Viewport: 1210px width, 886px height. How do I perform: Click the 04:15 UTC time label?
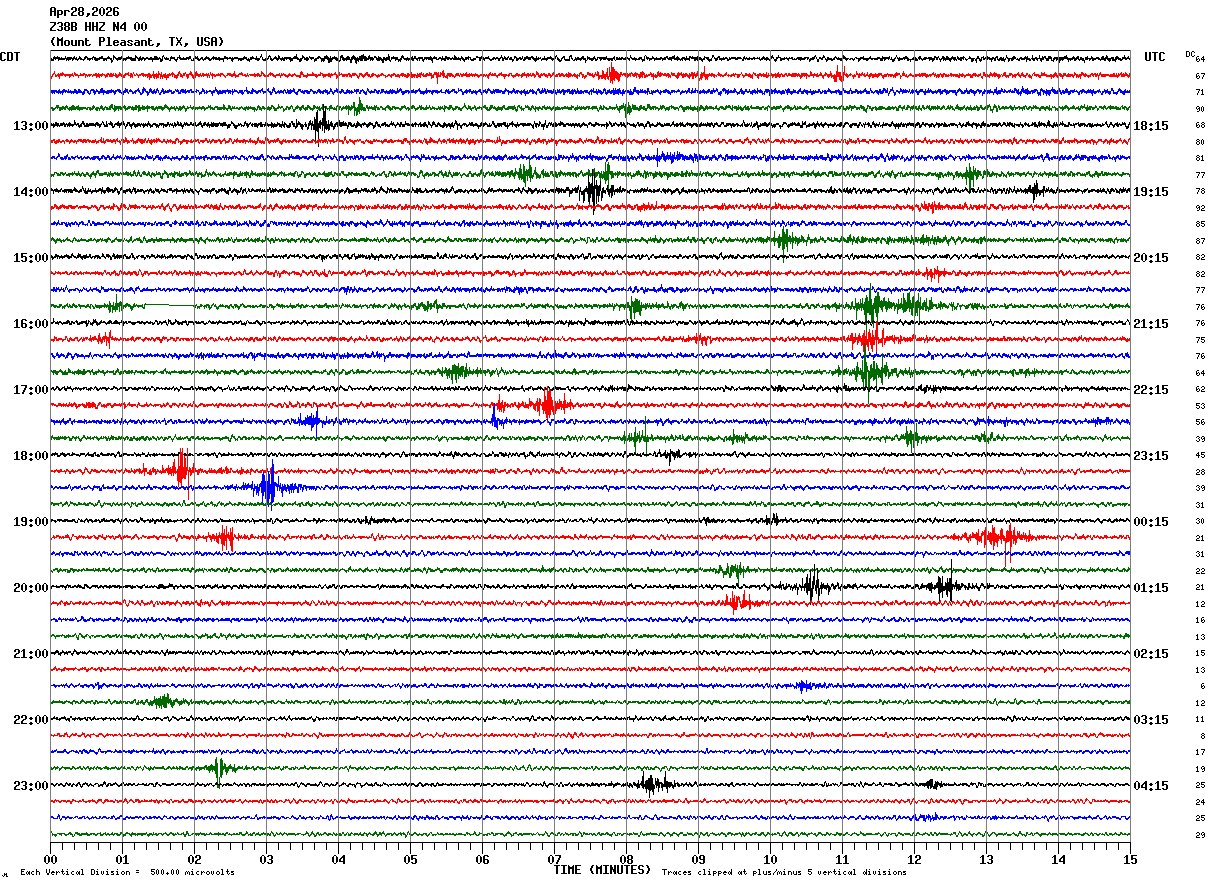click(1150, 786)
